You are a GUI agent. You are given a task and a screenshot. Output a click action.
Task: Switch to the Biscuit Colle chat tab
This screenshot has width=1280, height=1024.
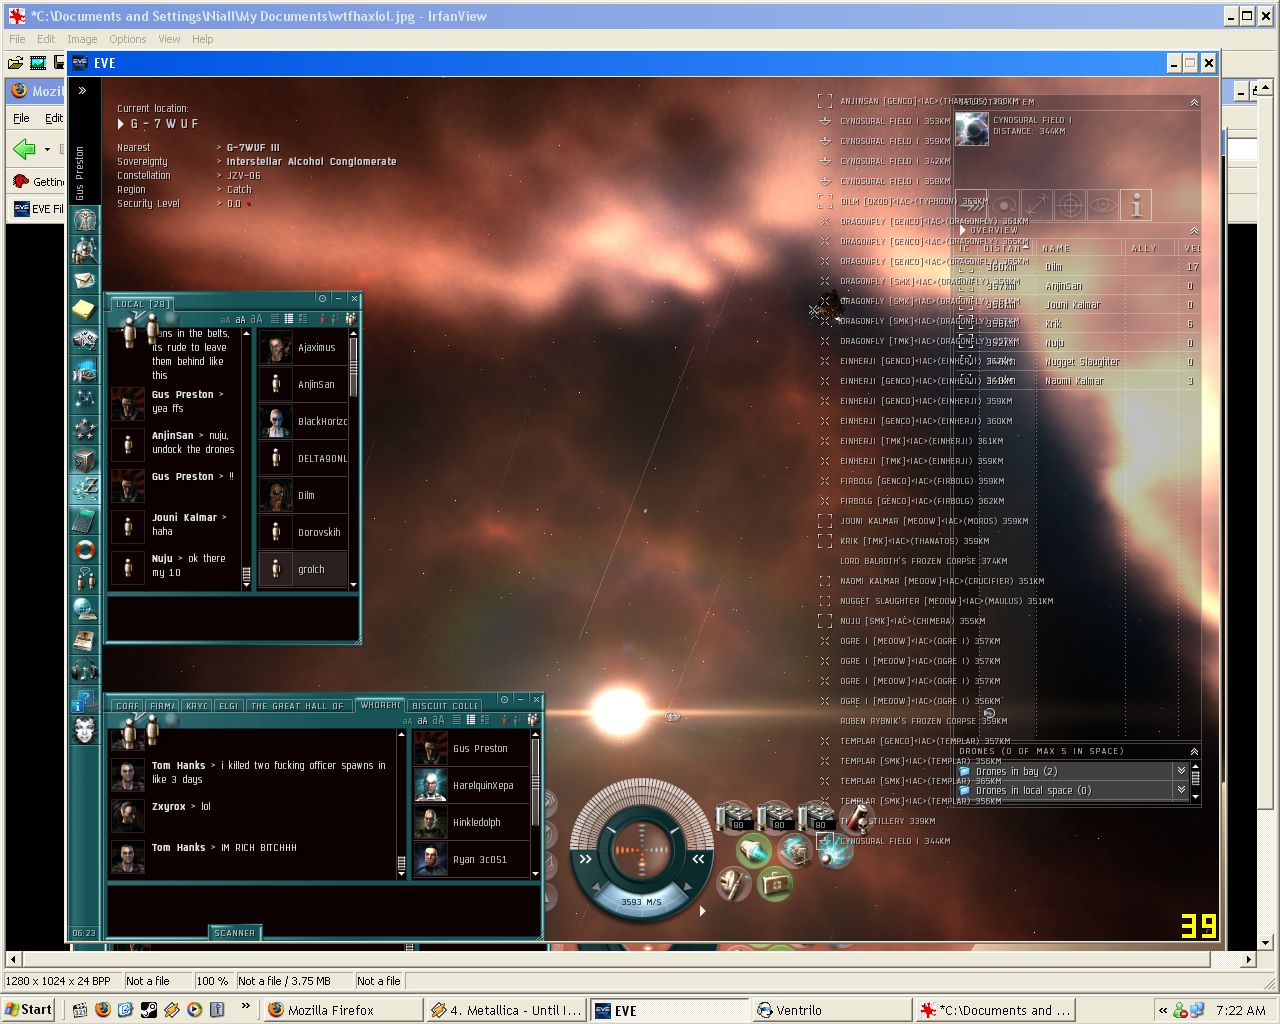[x=445, y=706]
